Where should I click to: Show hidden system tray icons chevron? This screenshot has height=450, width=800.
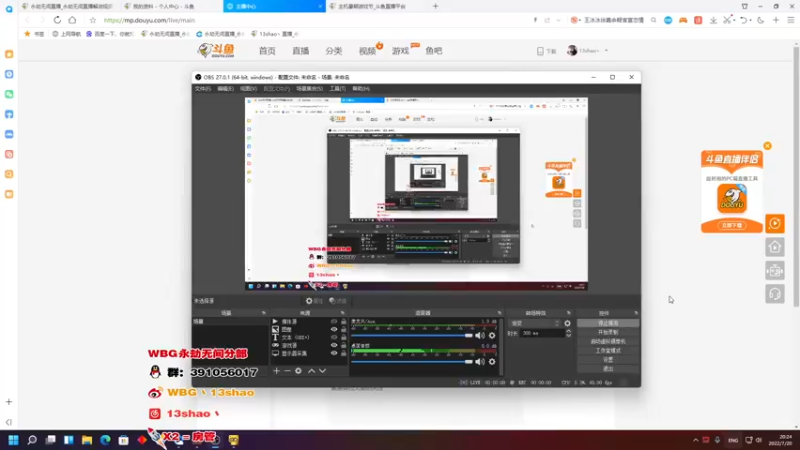[695, 440]
